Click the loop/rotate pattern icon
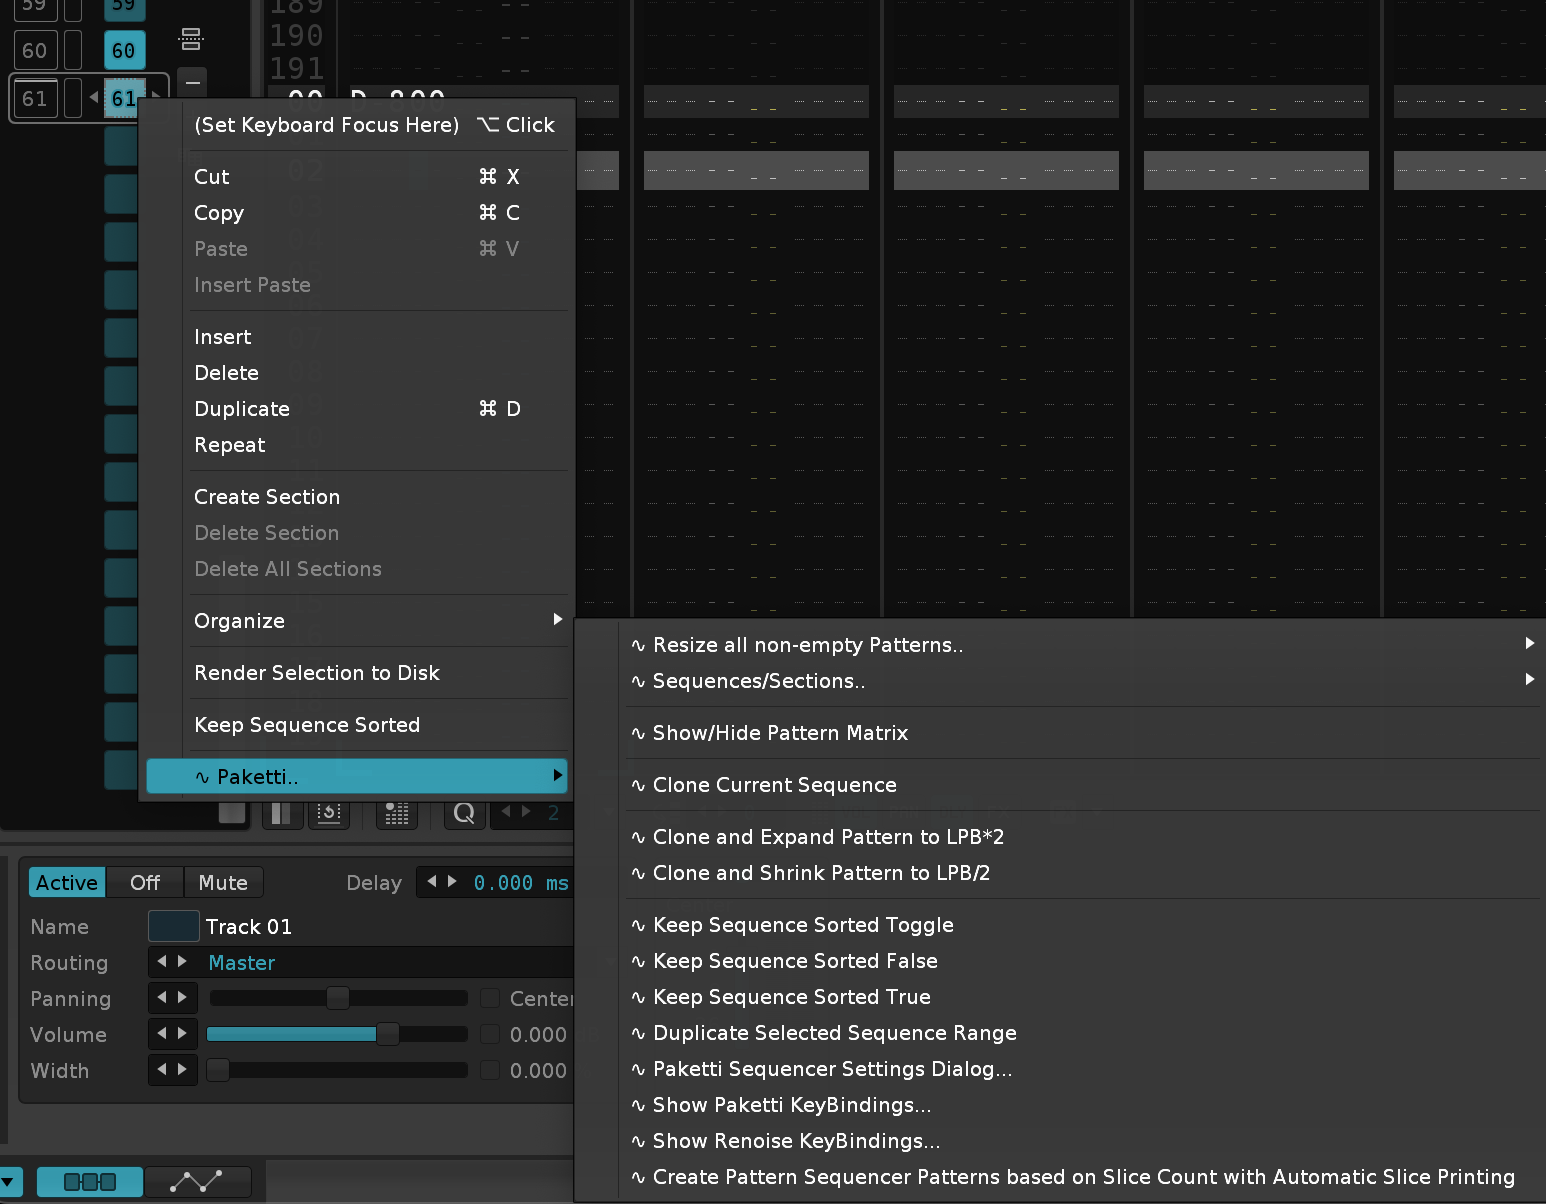1546x1204 pixels. [330, 813]
